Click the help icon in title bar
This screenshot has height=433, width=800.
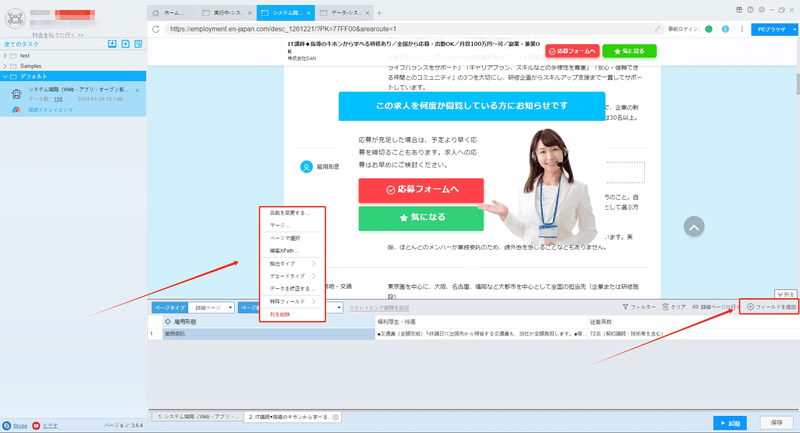point(750,10)
